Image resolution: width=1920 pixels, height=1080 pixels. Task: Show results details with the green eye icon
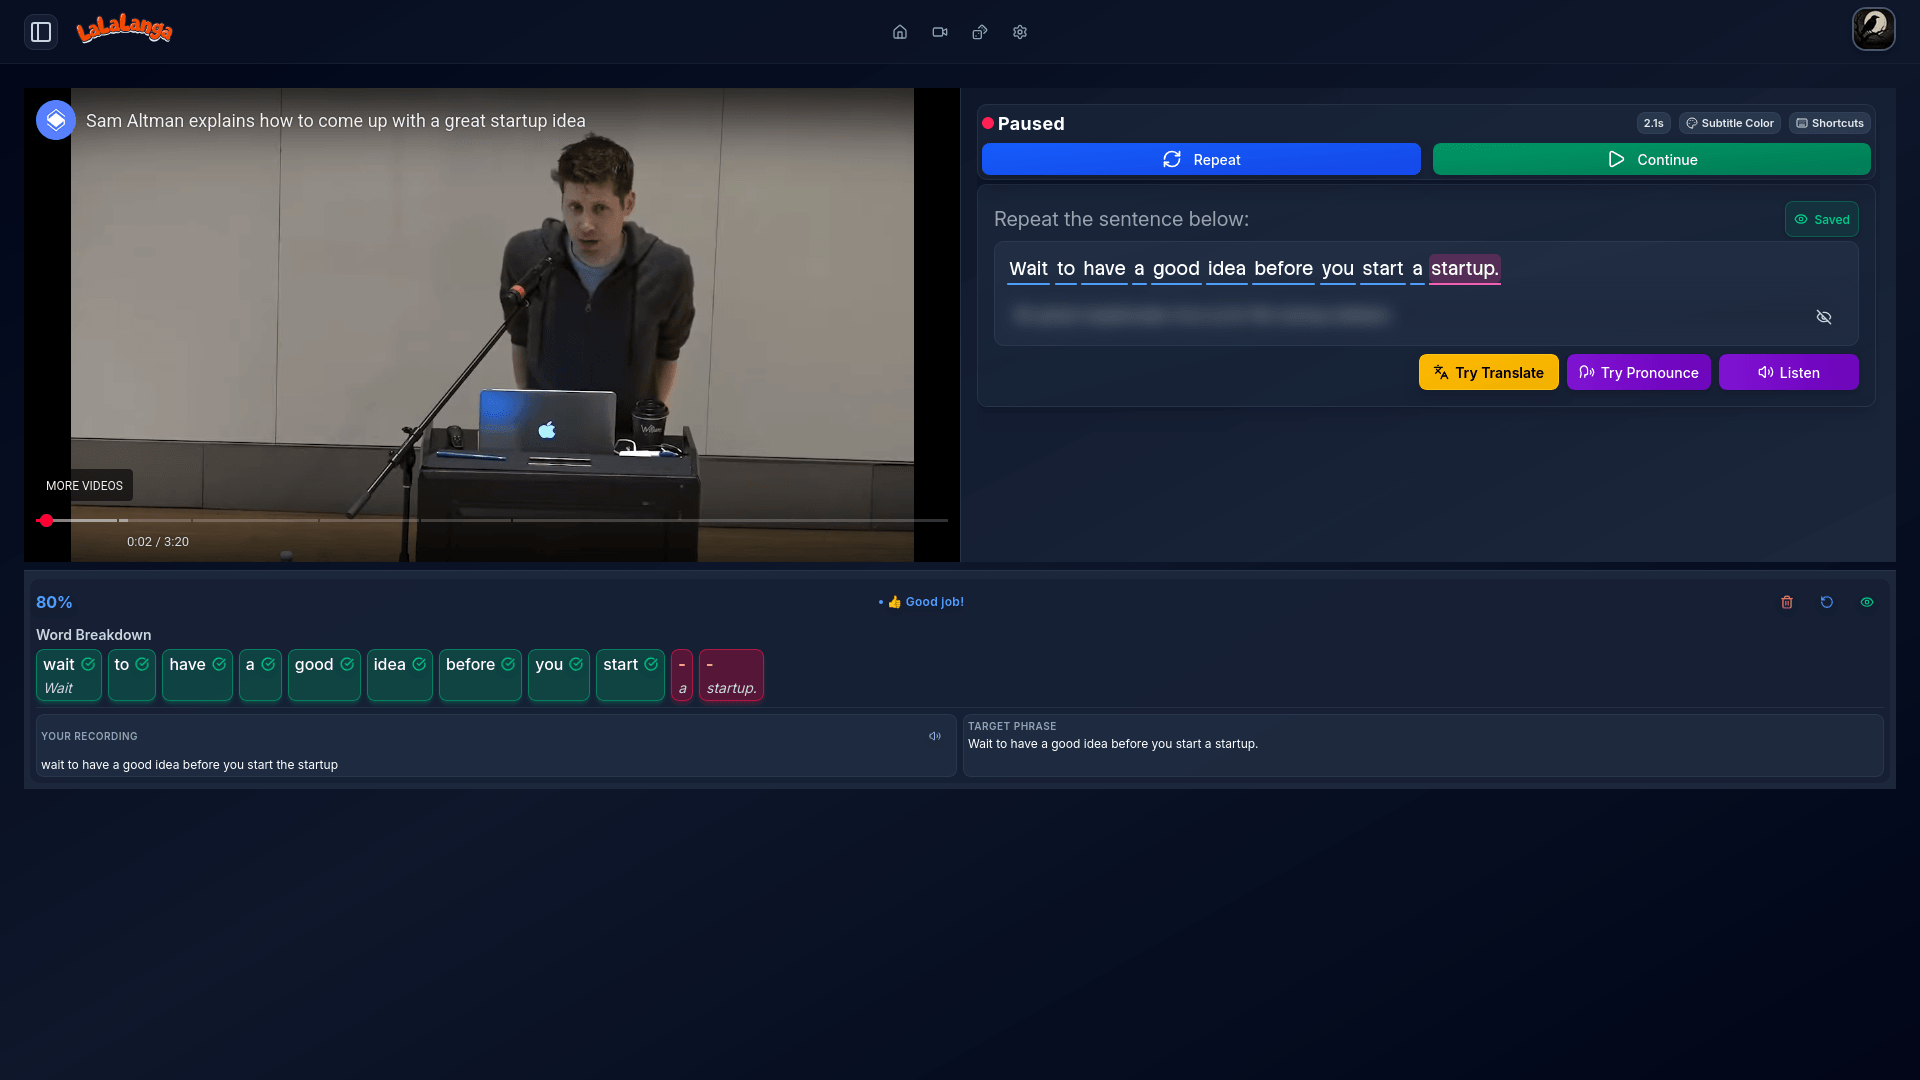[x=1868, y=602]
